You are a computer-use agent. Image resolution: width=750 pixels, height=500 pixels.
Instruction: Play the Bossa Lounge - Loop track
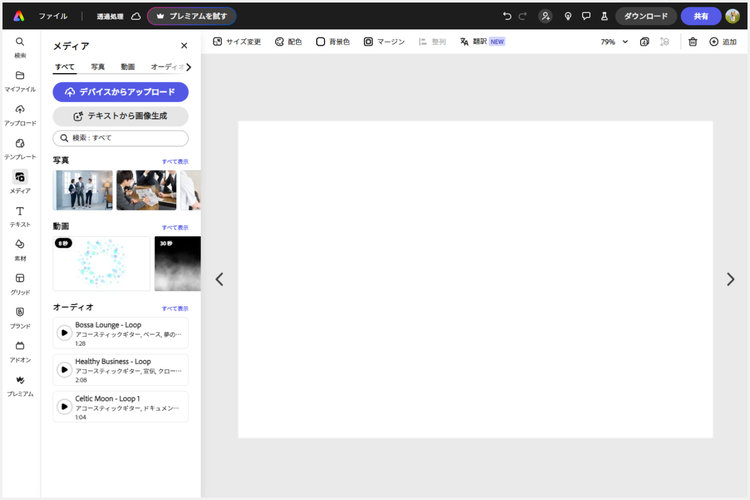click(64, 333)
